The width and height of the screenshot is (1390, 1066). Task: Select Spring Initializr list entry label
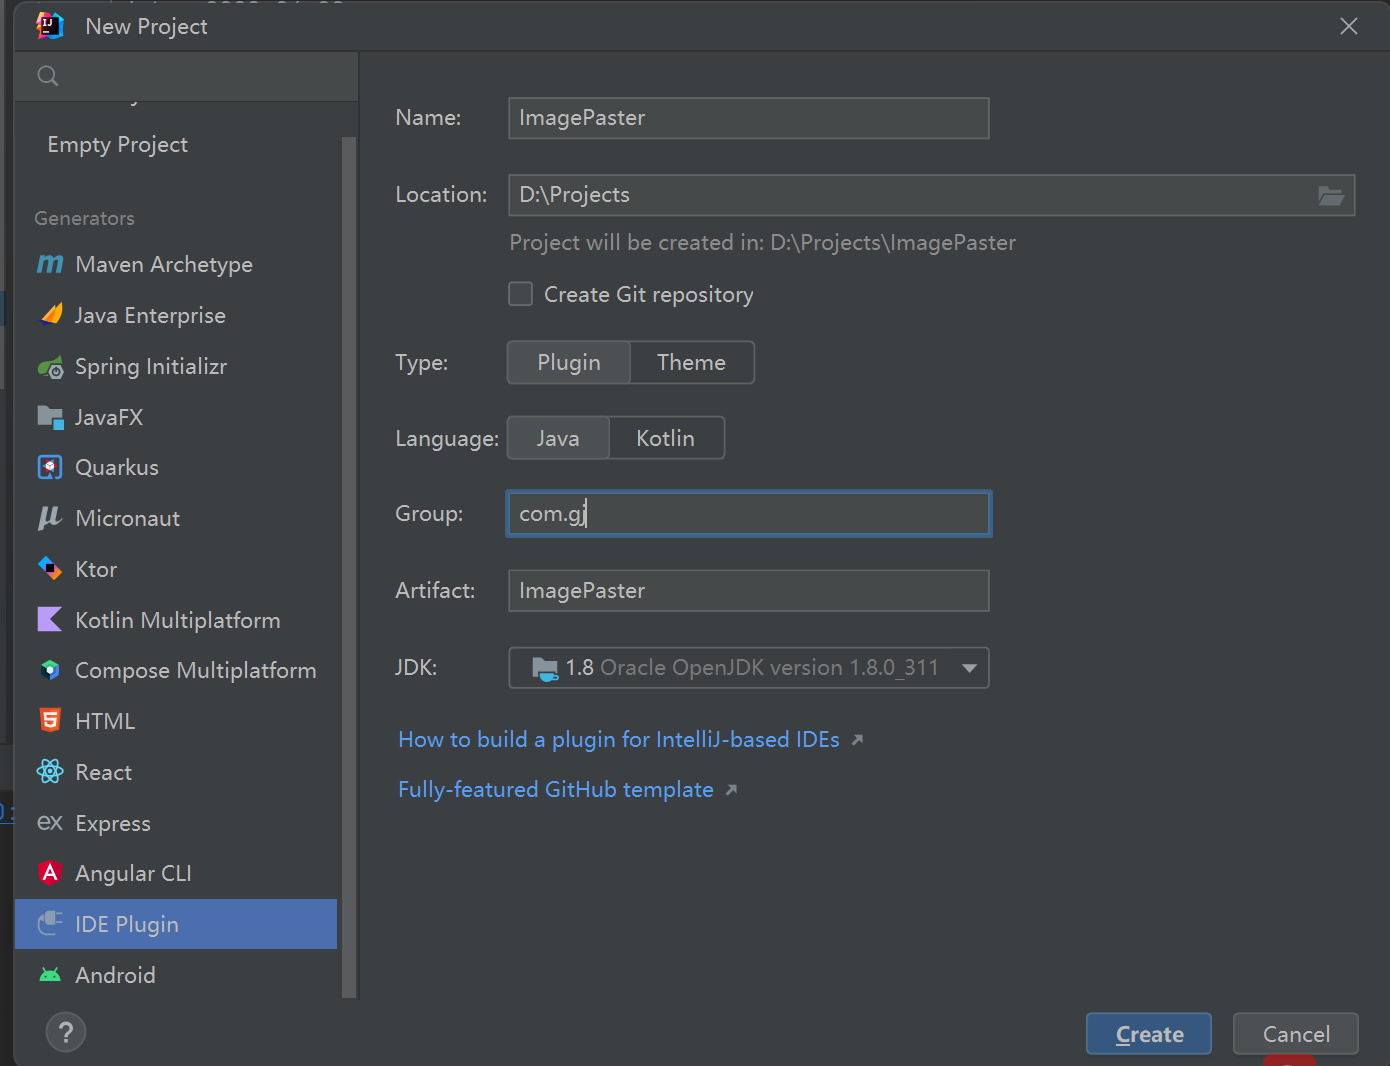pos(151,366)
